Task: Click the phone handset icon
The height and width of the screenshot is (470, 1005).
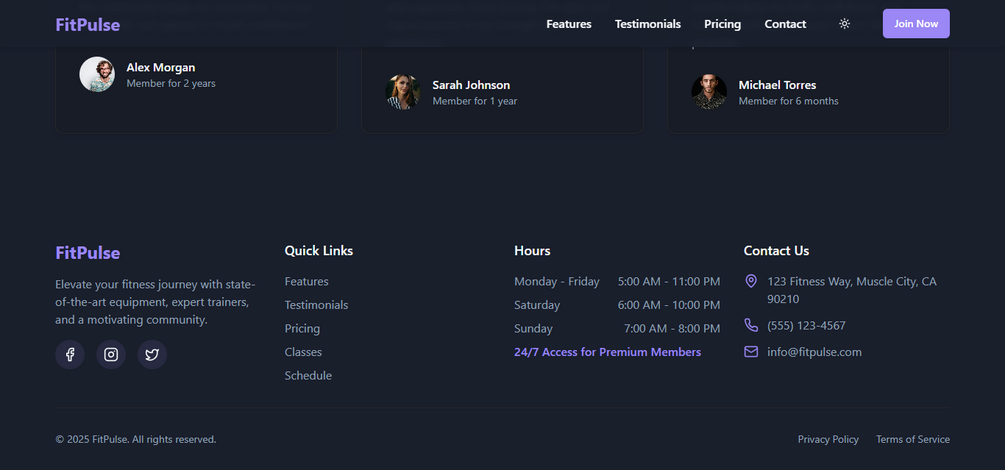Action: pos(751,325)
